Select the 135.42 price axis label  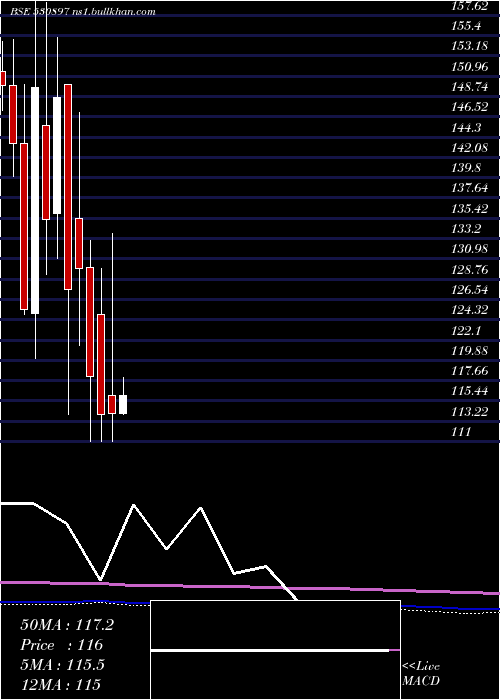point(470,209)
